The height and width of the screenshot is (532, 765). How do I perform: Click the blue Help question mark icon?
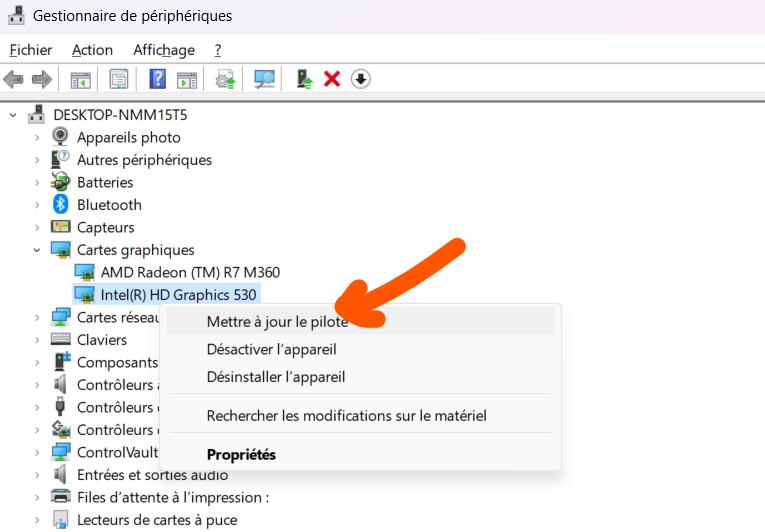(157, 79)
